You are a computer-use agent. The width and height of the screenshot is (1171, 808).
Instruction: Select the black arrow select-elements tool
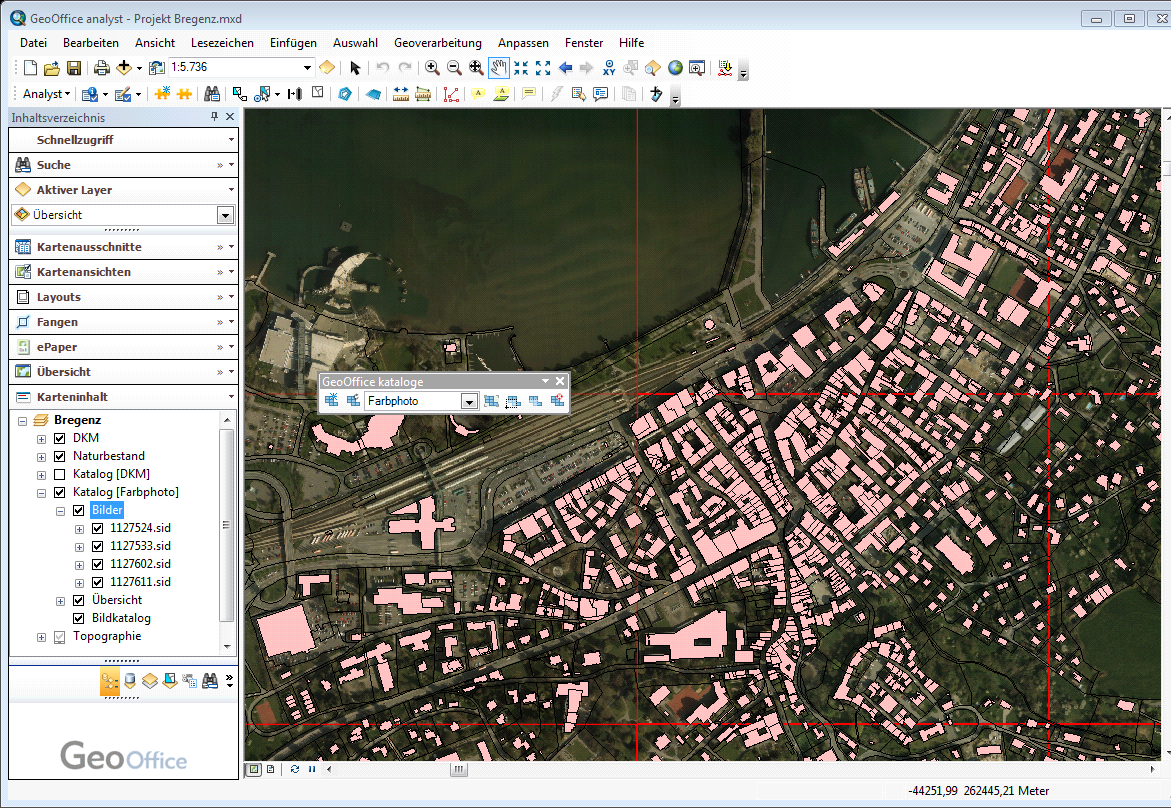[355, 68]
